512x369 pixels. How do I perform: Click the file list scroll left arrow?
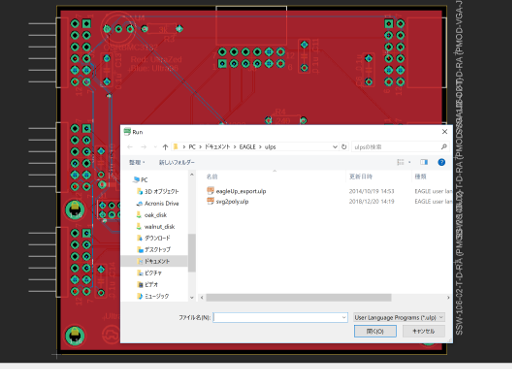click(x=202, y=297)
